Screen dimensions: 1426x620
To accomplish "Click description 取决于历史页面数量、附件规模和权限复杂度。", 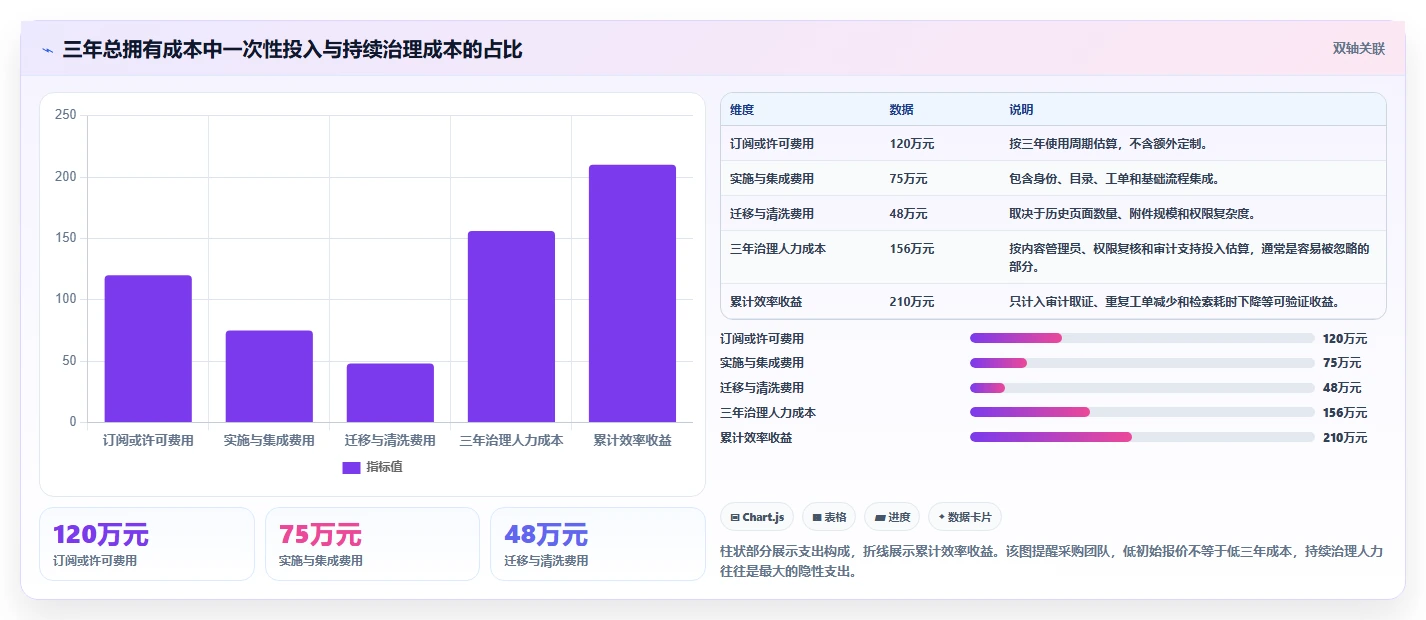I will pos(1132,214).
